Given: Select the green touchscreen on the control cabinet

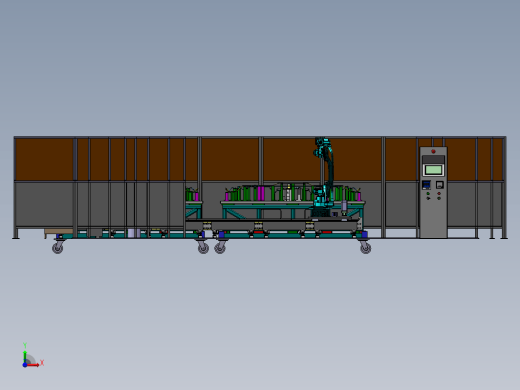Looking at the screenshot, I should [433, 170].
